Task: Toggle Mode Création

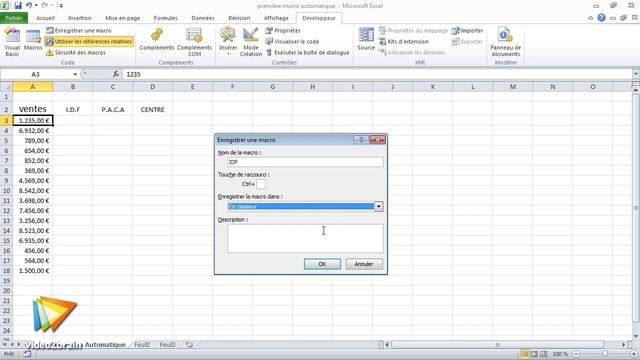Action: tap(251, 42)
